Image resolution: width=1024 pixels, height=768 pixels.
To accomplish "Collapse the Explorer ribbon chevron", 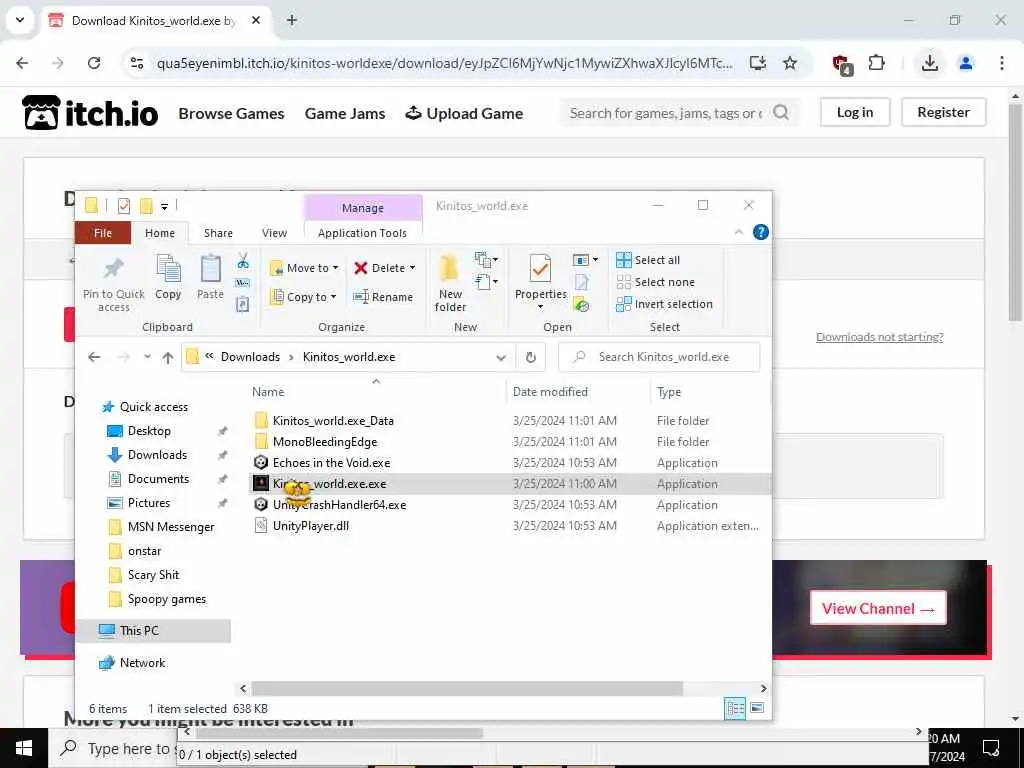I will tap(739, 232).
